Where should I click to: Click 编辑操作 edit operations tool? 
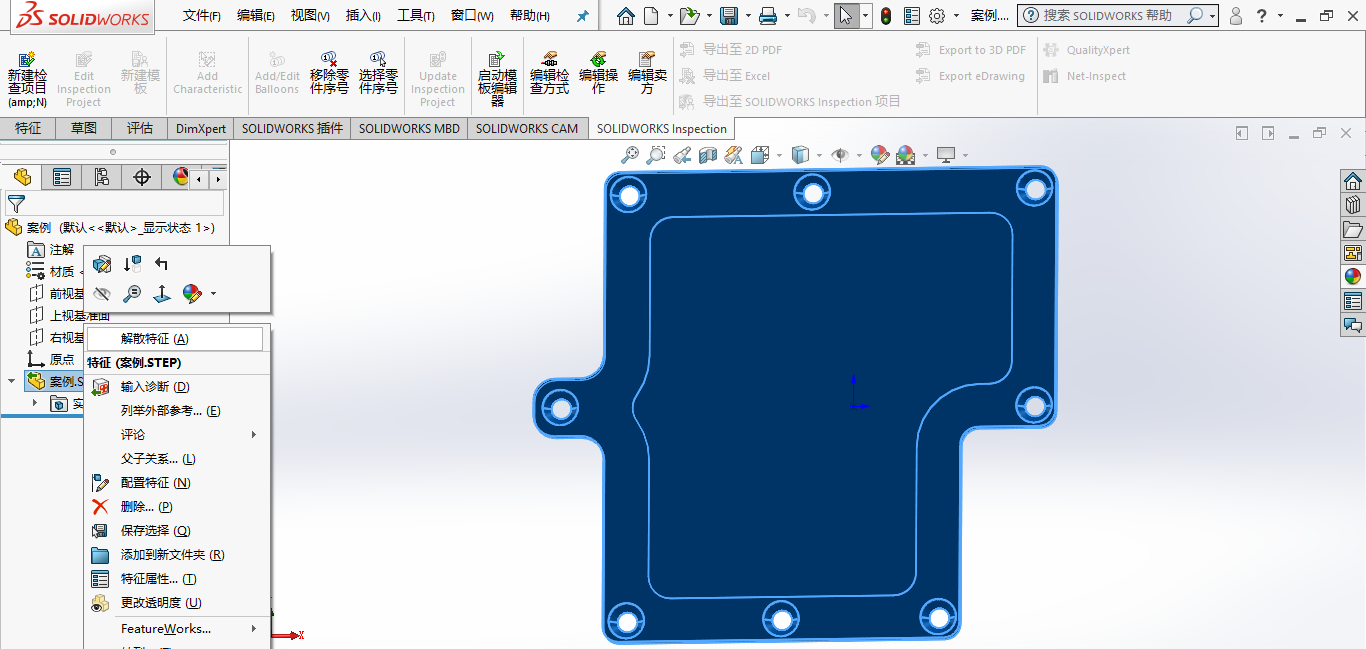pyautogui.click(x=598, y=74)
